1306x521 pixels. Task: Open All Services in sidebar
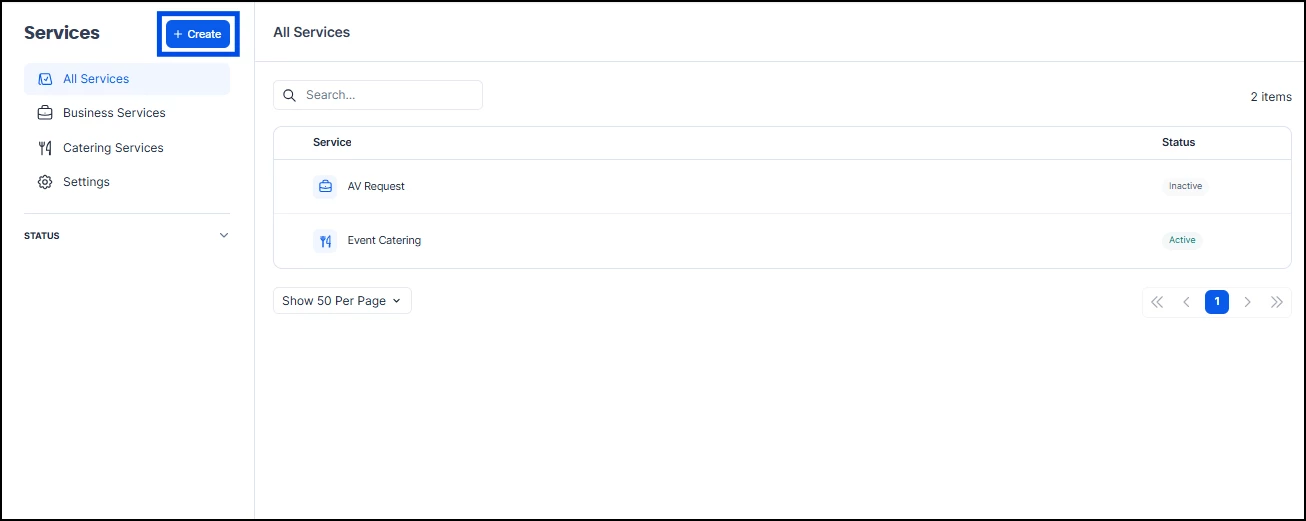[x=127, y=79]
